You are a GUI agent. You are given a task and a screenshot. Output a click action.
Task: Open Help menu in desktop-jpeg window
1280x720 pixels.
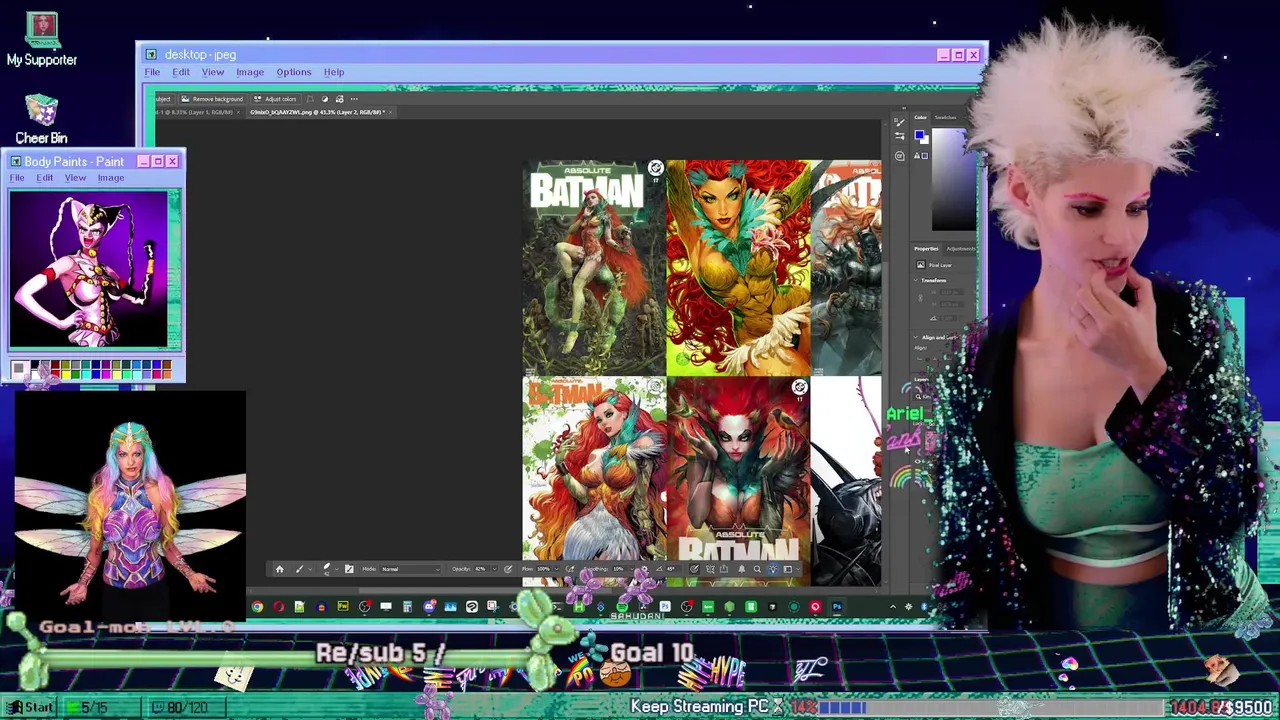(x=334, y=72)
